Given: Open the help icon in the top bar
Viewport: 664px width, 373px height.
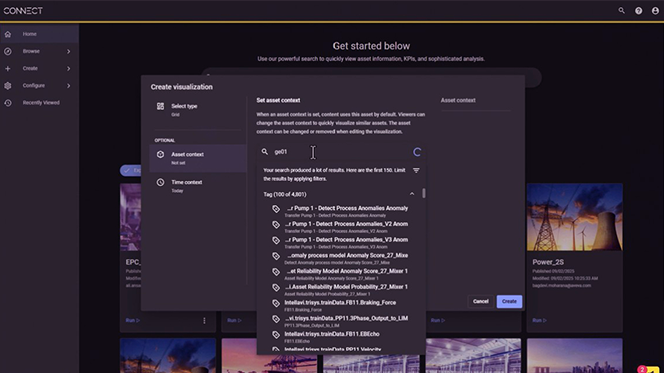Looking at the screenshot, I should (x=638, y=11).
